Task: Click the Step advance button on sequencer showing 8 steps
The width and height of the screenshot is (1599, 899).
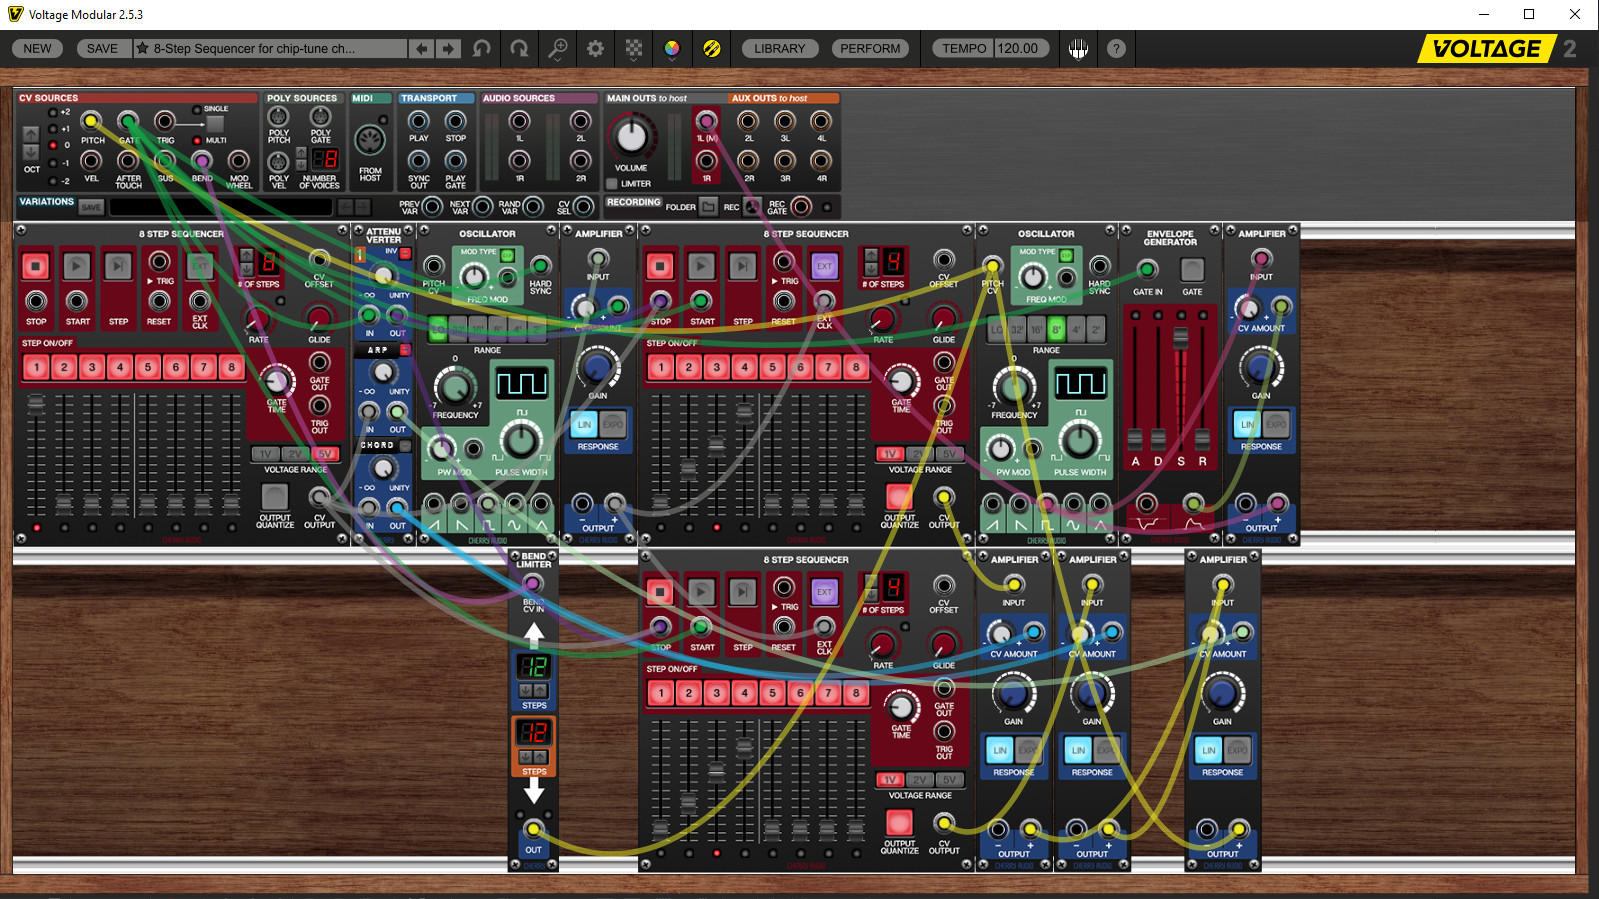Action: (118, 266)
